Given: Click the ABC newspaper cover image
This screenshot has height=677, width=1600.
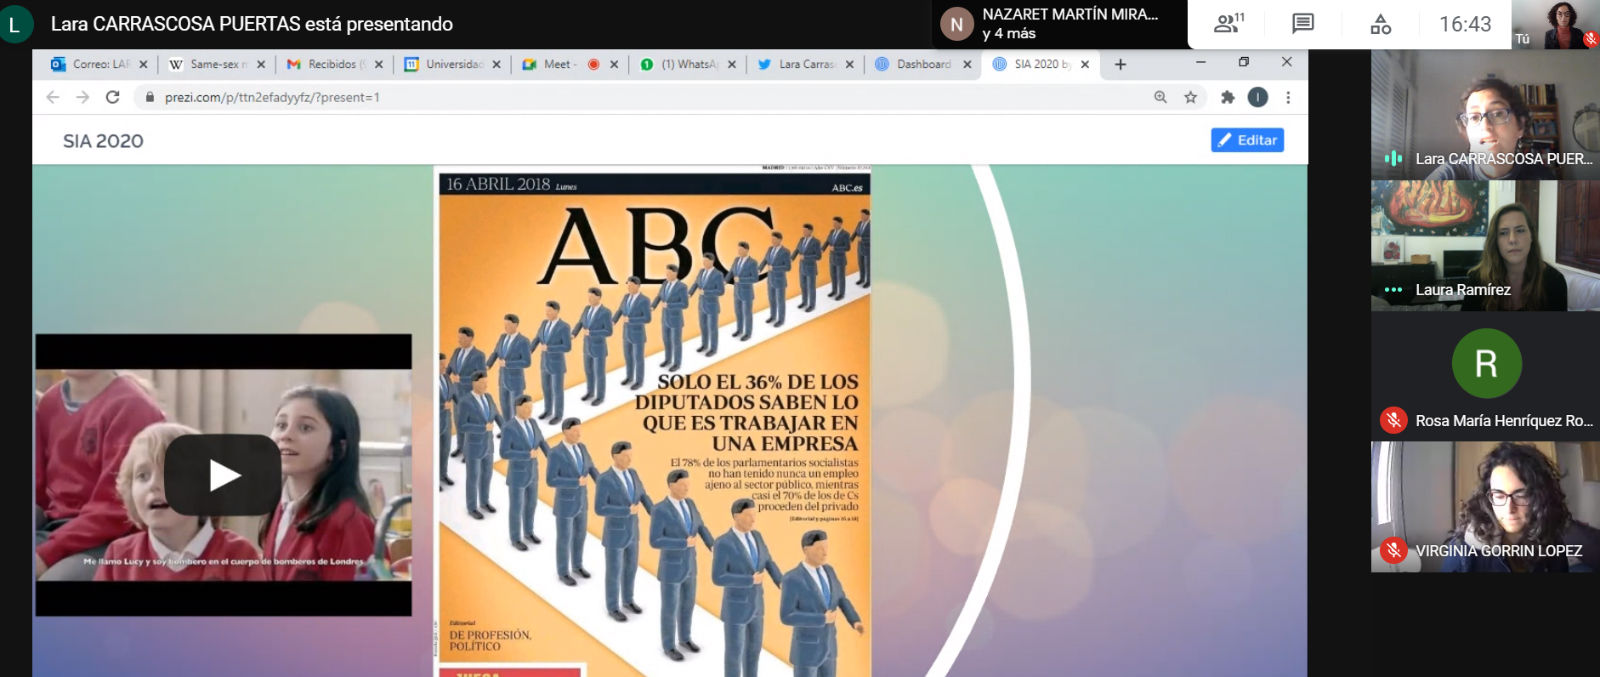Looking at the screenshot, I should click(x=654, y=420).
